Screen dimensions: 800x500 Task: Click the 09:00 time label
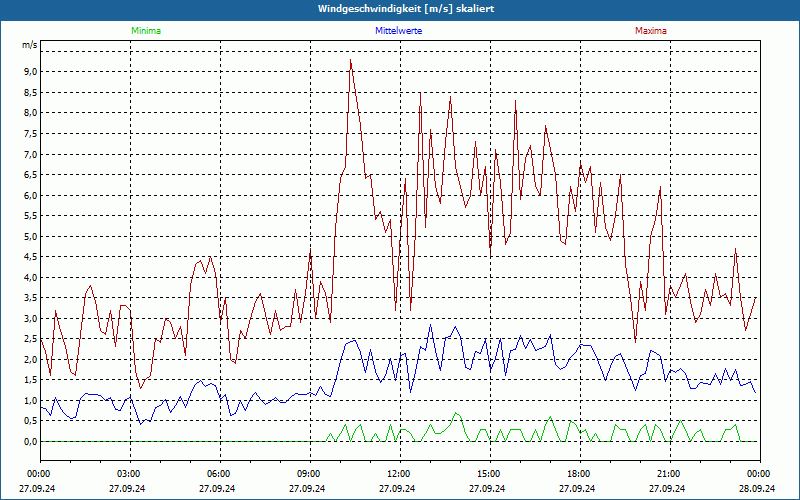310,474
